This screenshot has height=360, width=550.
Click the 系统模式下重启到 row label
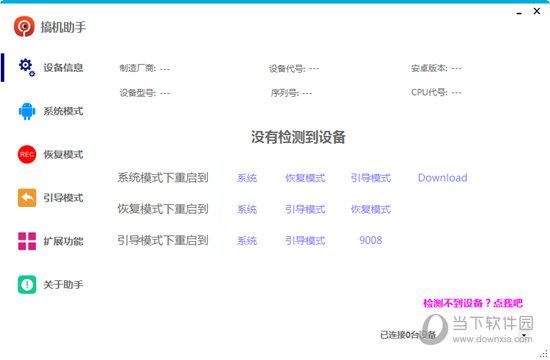pyautogui.click(x=163, y=178)
